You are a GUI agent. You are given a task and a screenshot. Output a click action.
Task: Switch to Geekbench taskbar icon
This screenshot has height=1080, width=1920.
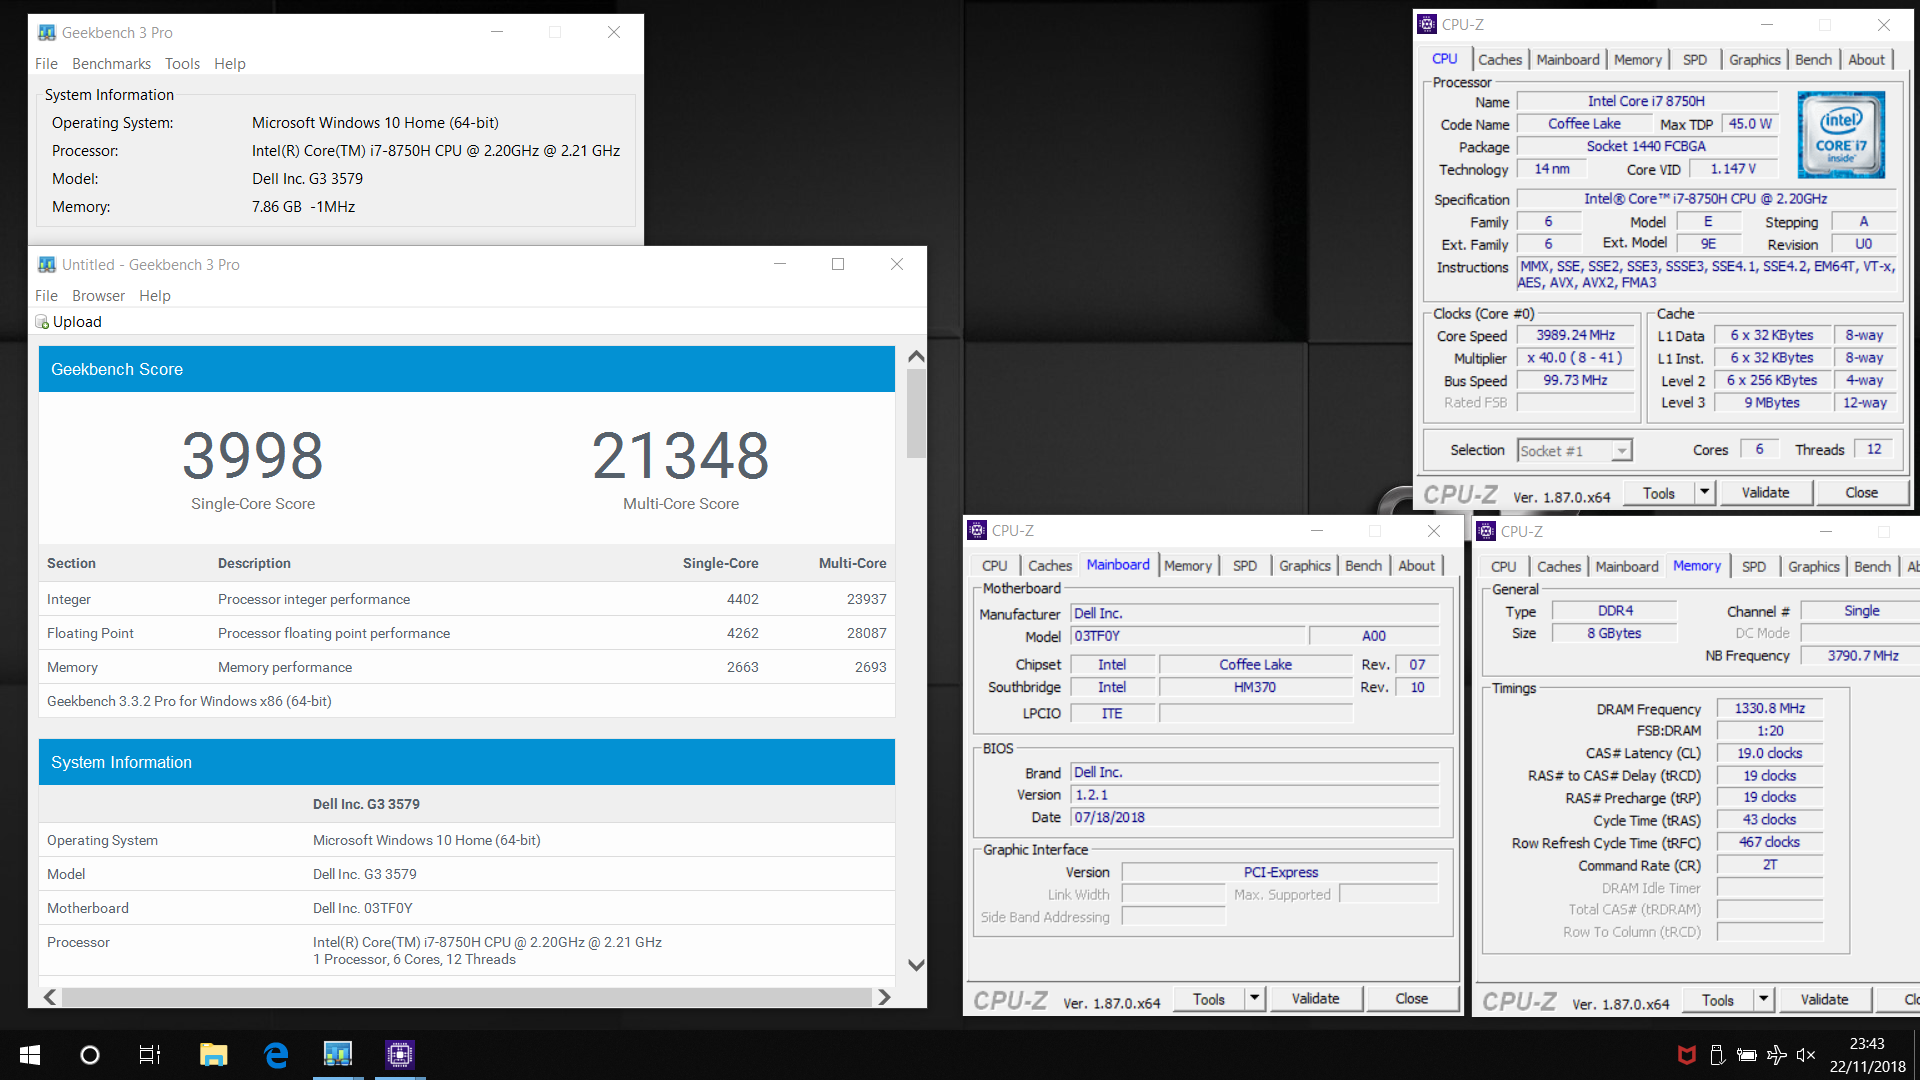338,1055
